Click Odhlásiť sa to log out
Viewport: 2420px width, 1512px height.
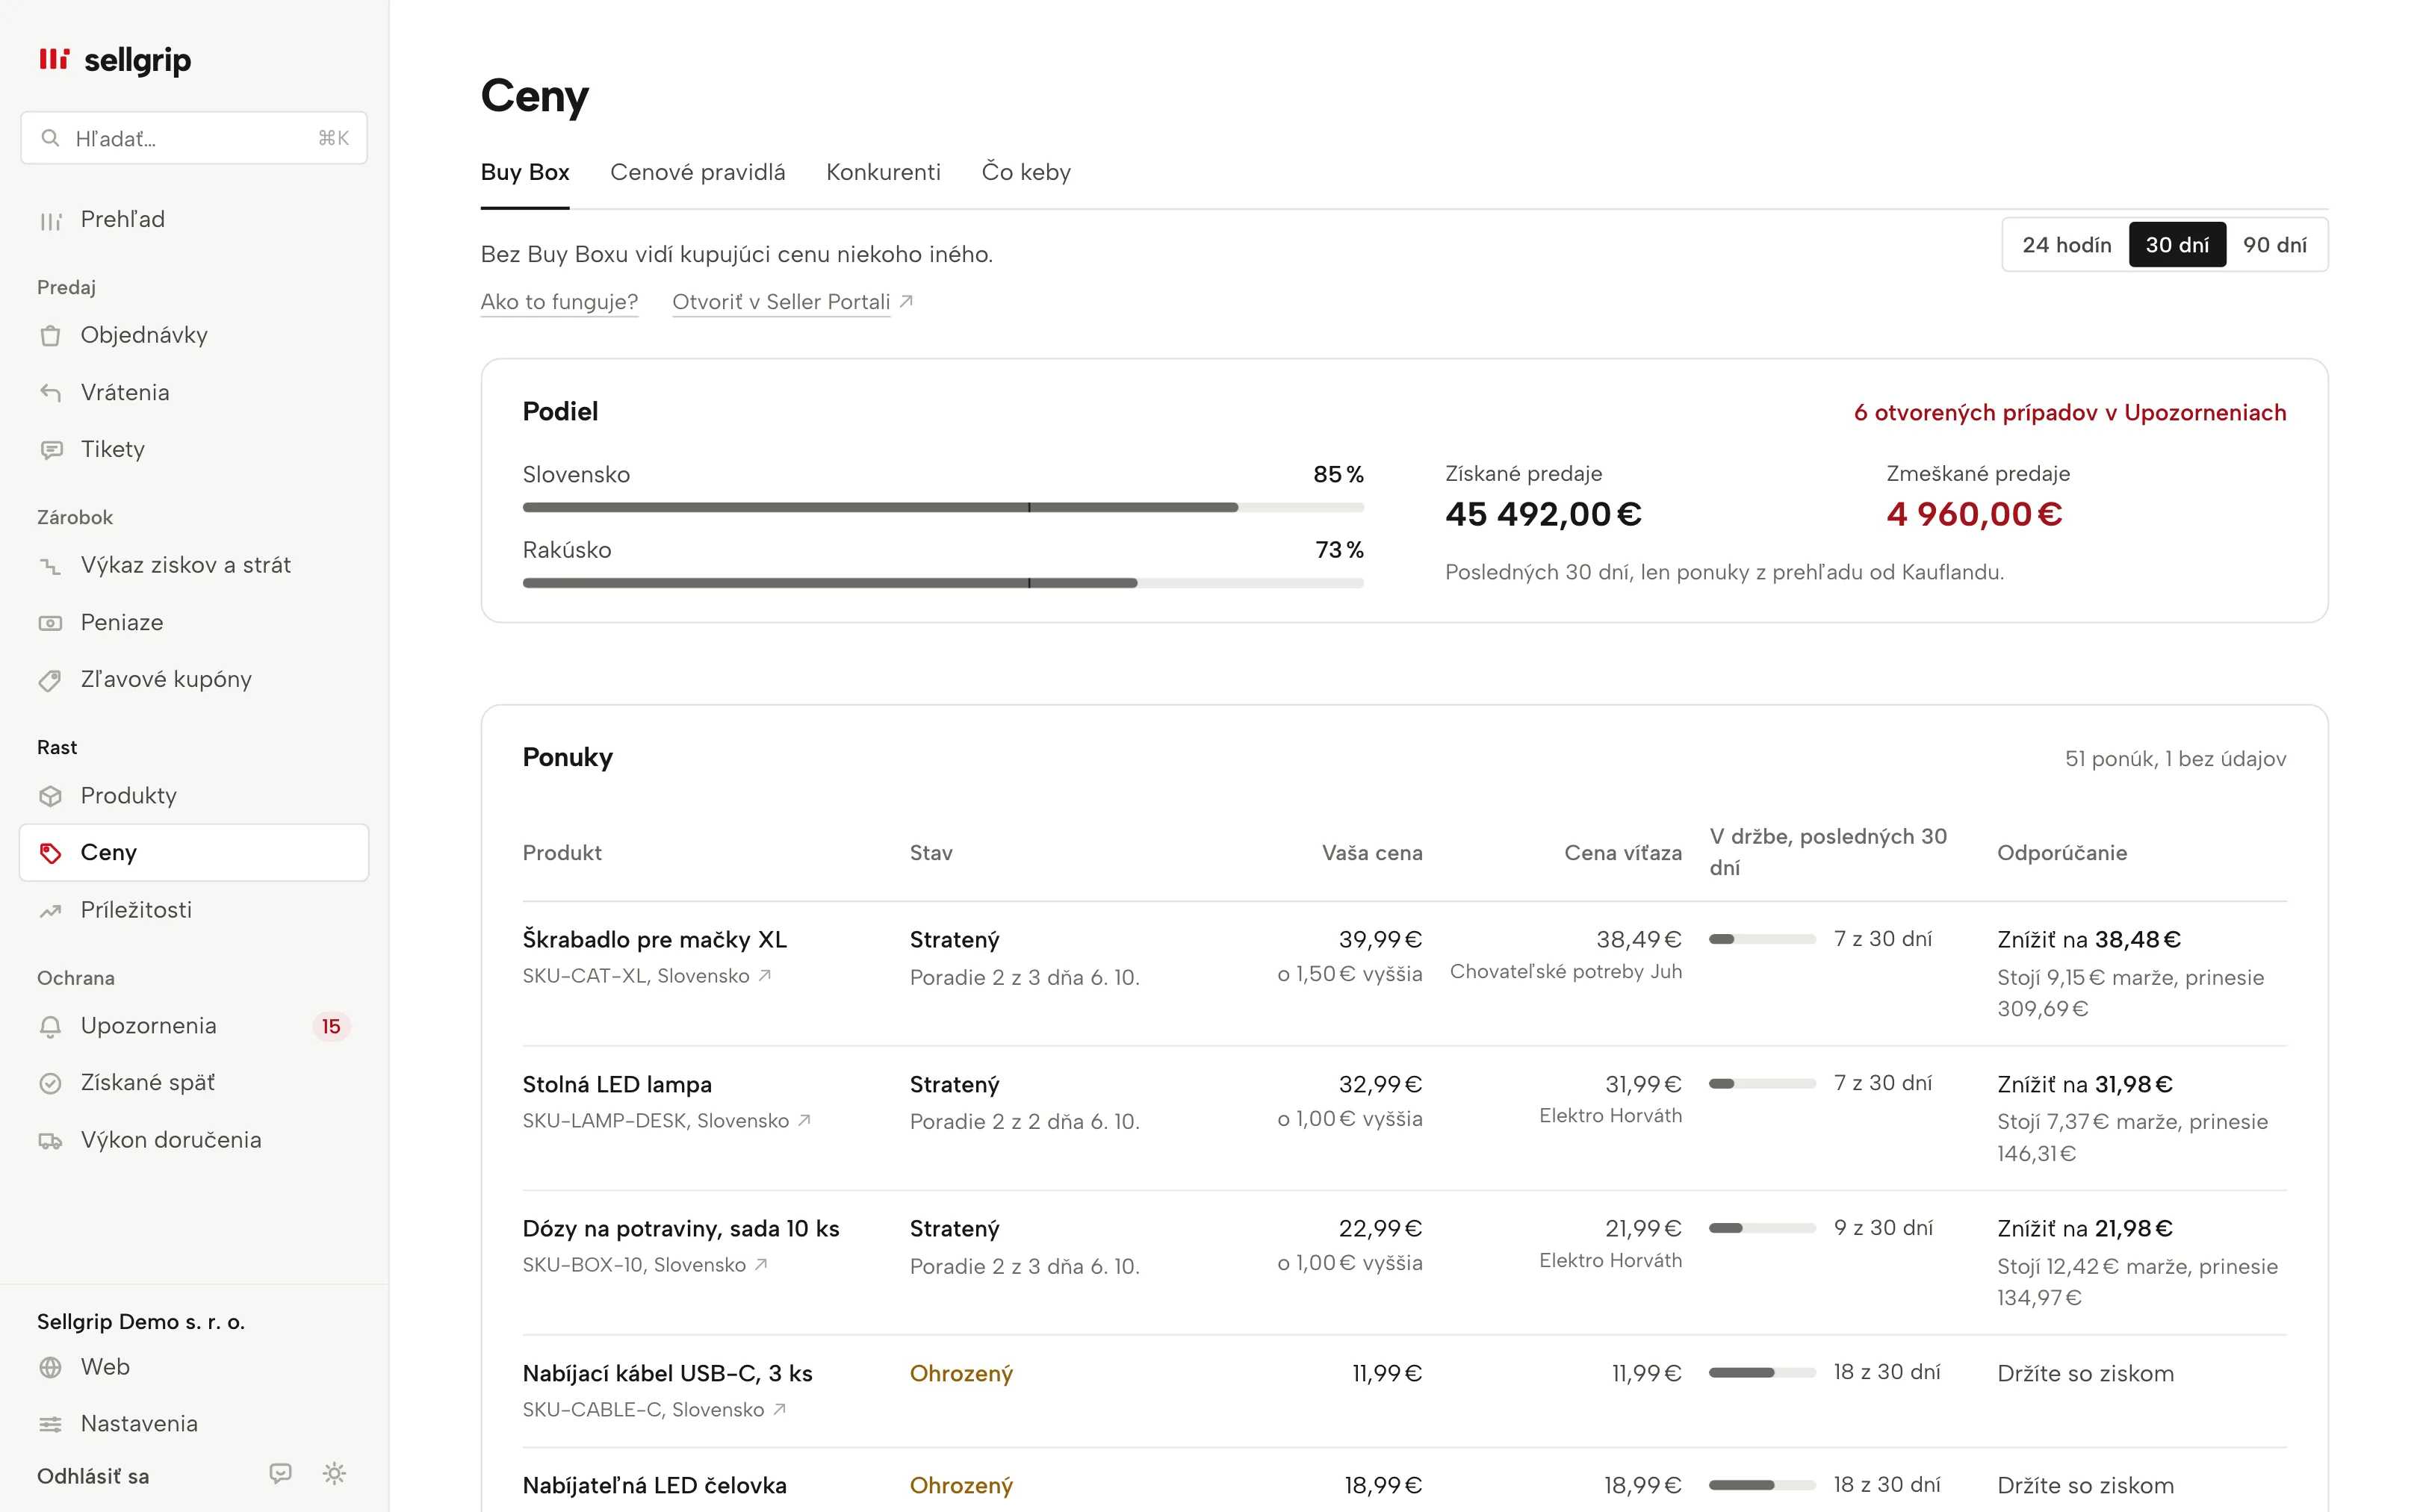point(93,1476)
